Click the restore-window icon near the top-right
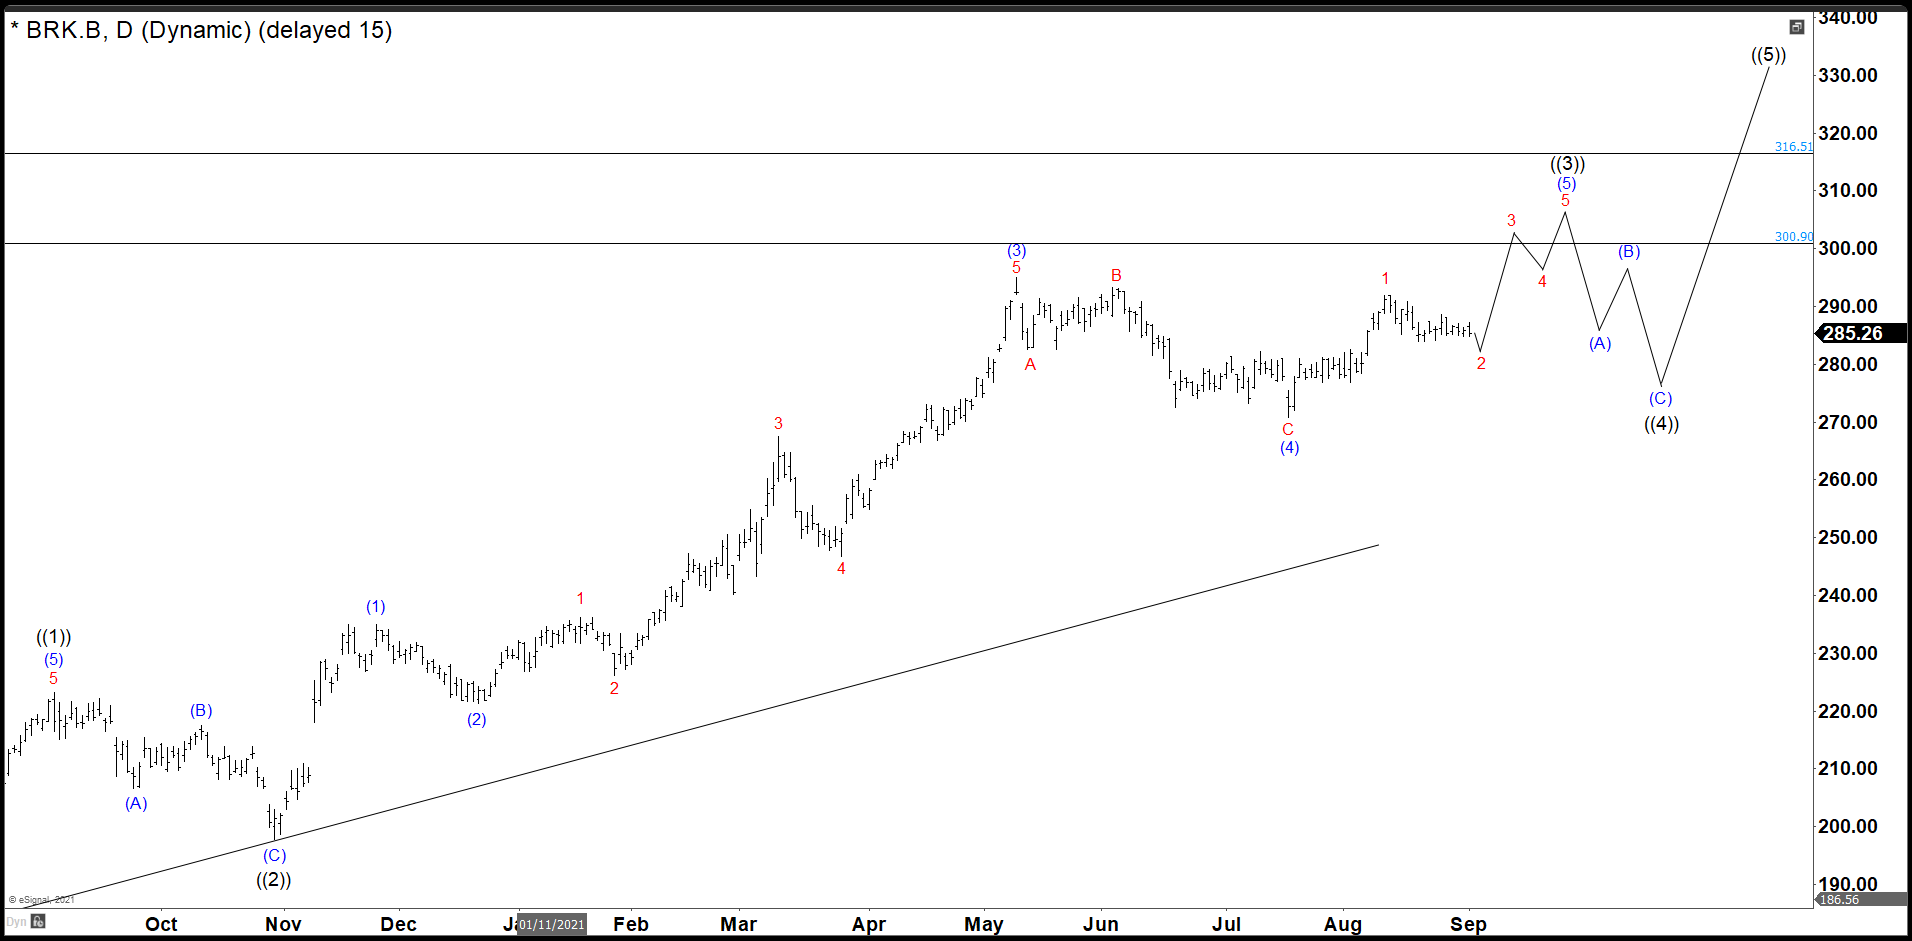The height and width of the screenshot is (941, 1912). (1797, 27)
